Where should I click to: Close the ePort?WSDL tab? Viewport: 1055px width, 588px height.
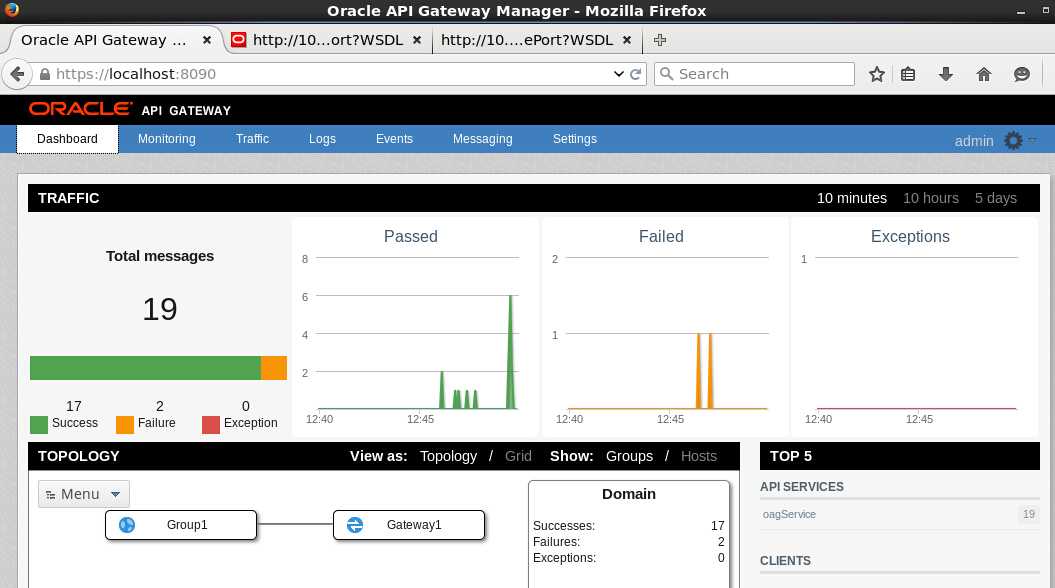tap(627, 40)
